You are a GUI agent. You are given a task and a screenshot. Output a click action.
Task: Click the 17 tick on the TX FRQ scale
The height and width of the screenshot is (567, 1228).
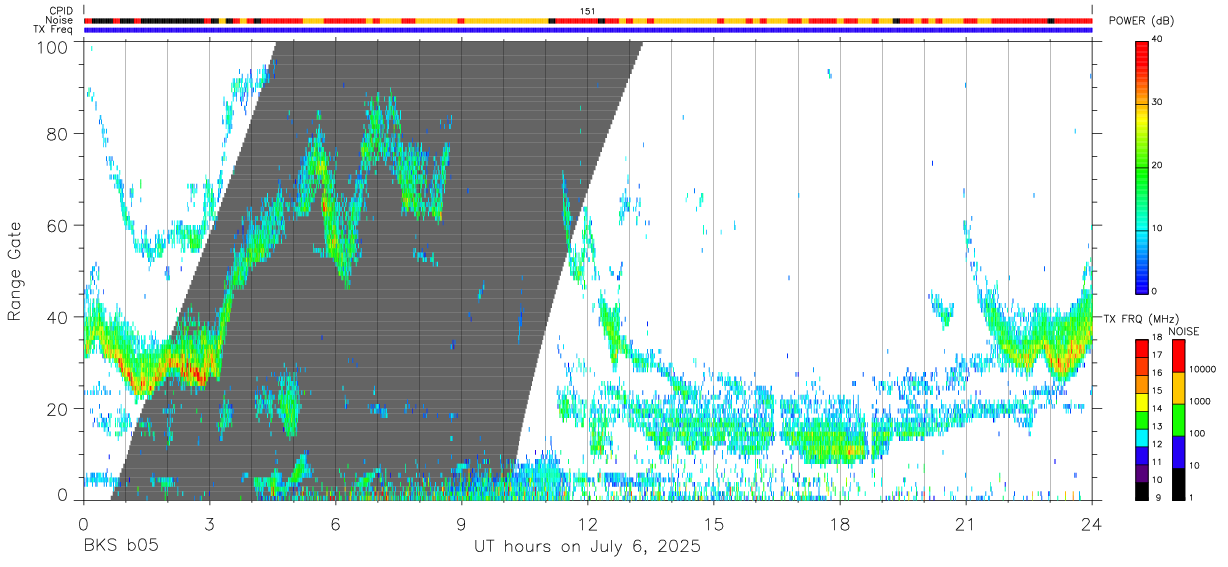click(x=1156, y=355)
